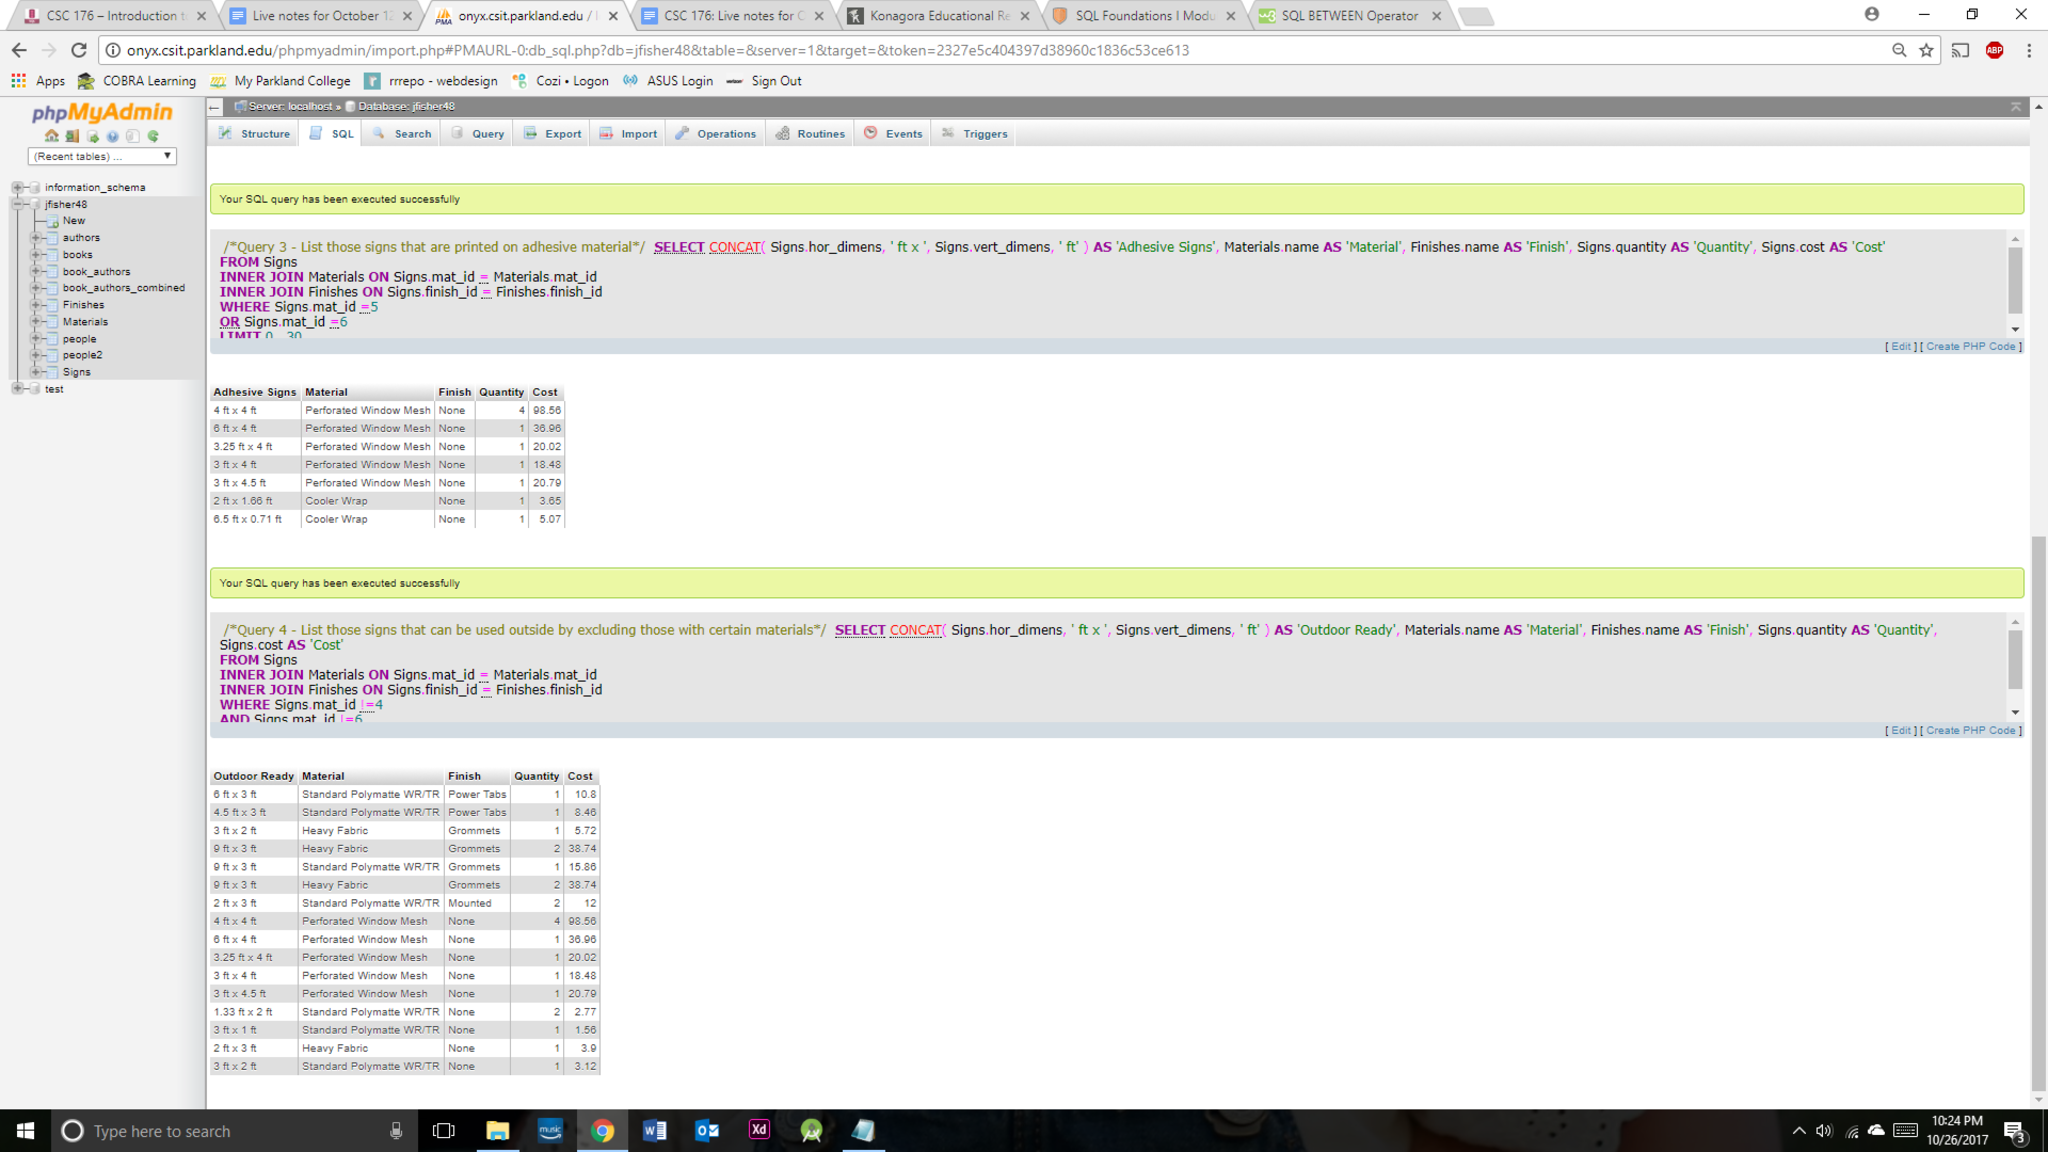Open the Operations tab
The image size is (2048, 1152).
[716, 134]
